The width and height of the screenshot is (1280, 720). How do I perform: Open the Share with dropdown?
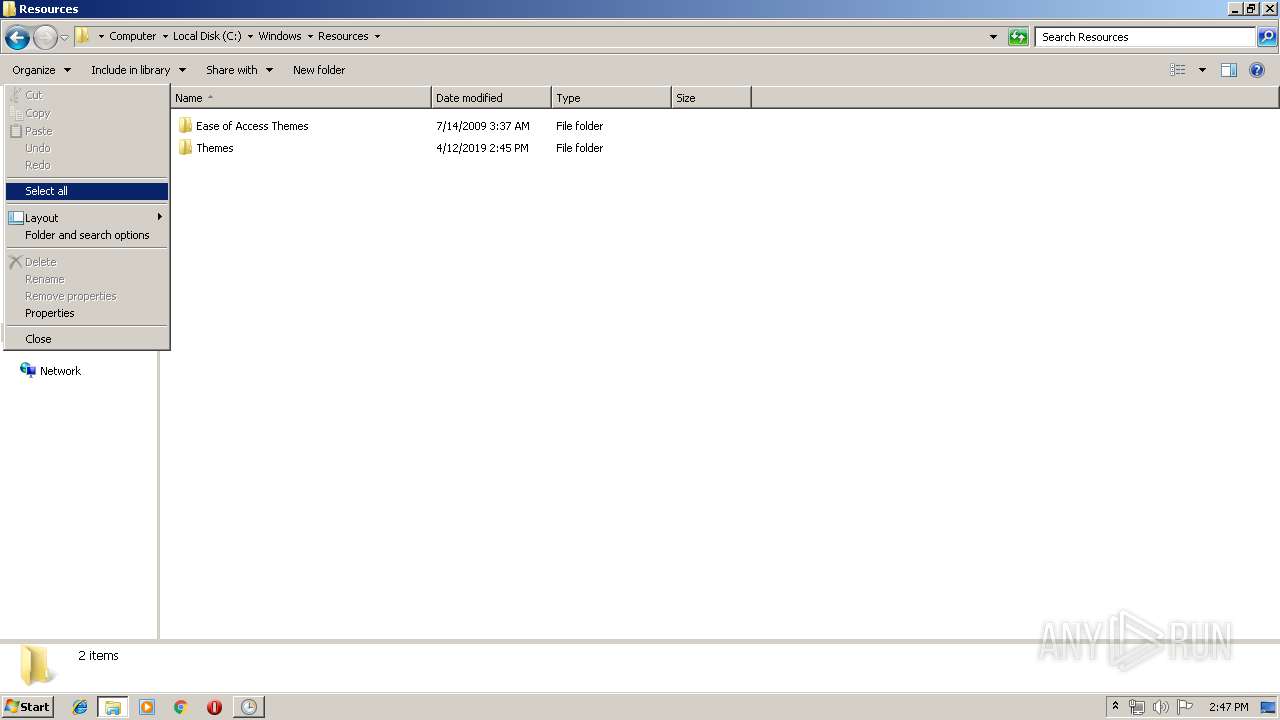click(239, 70)
